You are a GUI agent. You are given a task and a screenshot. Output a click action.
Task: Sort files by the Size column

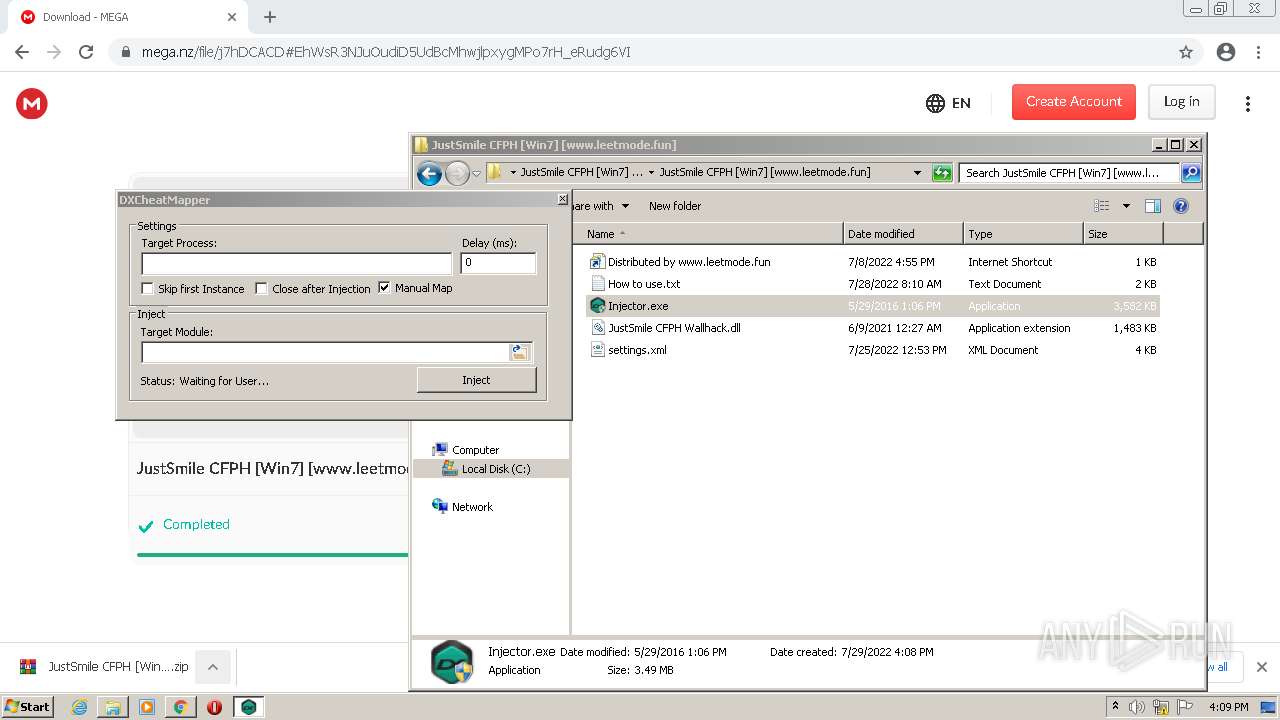click(x=1123, y=234)
